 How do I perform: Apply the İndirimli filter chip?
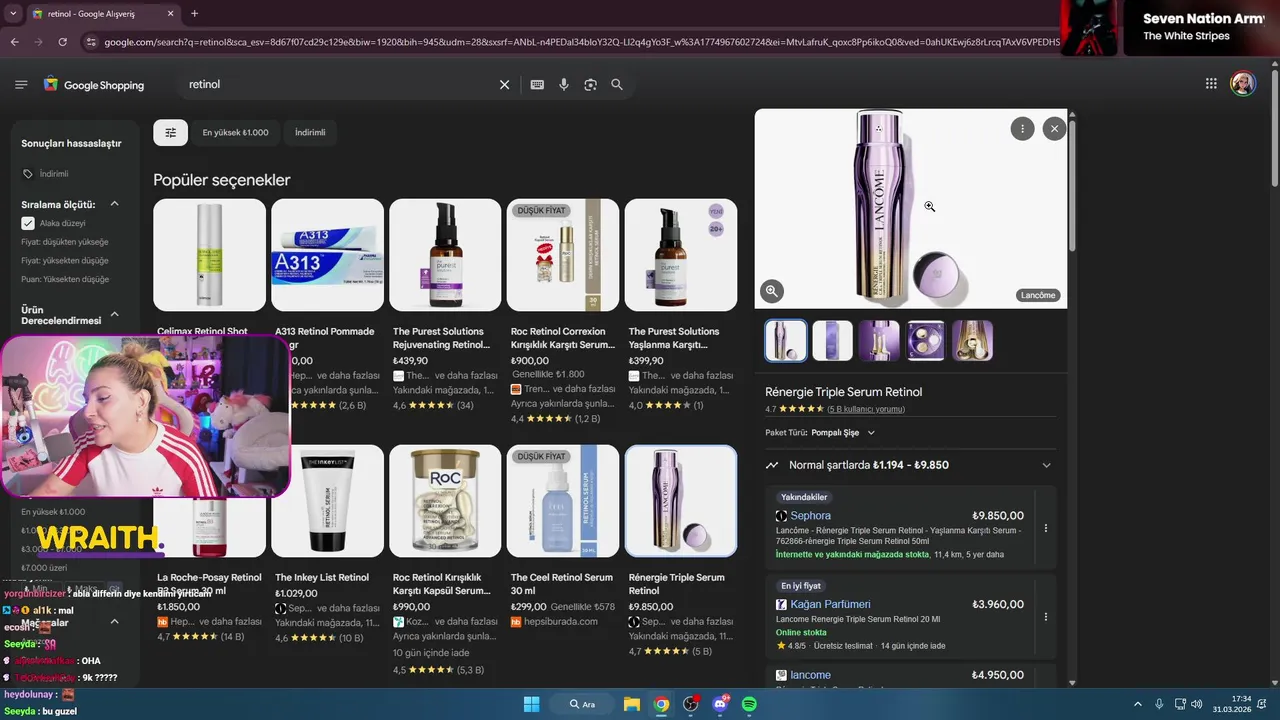click(310, 132)
